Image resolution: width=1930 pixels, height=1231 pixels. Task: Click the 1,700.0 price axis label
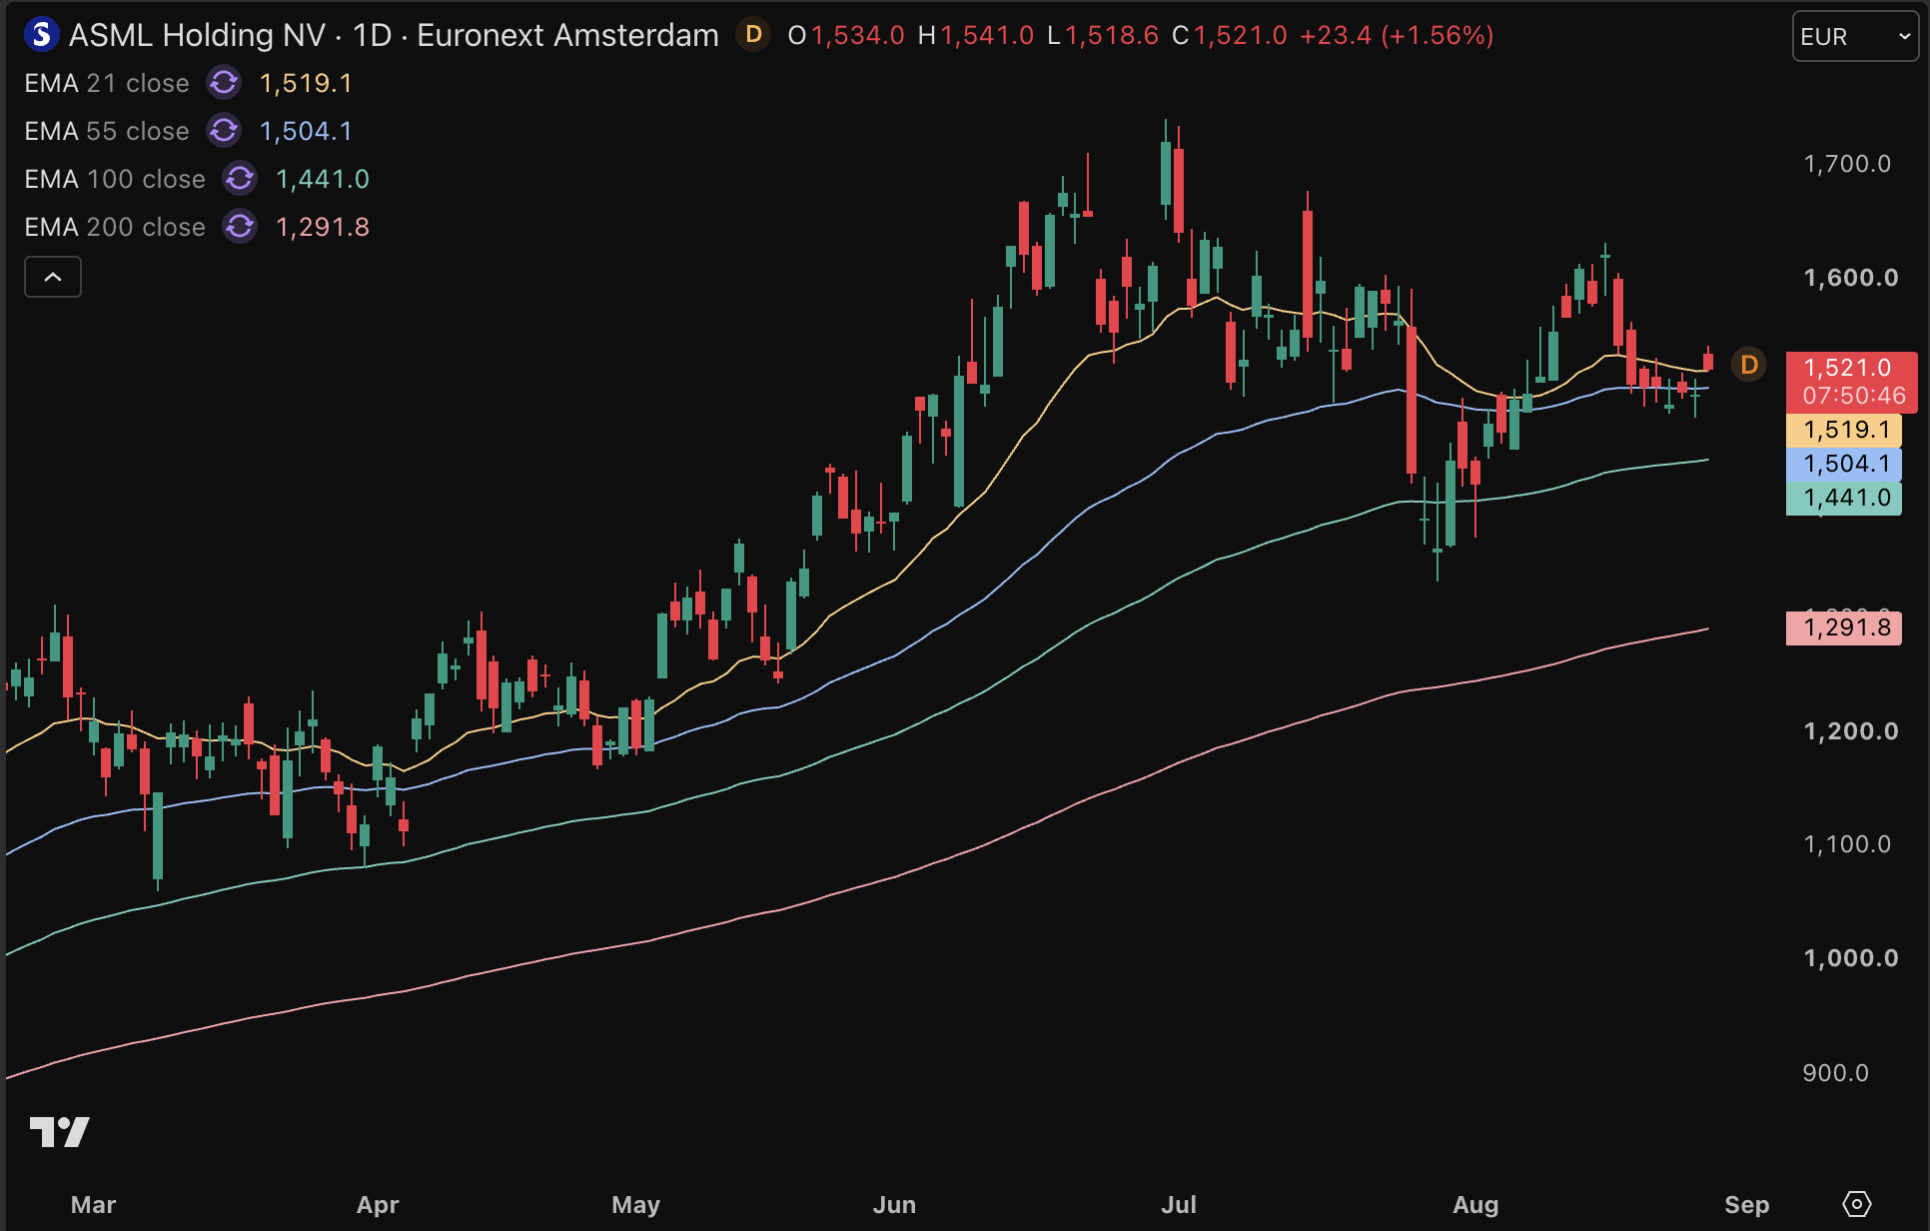coord(1848,164)
